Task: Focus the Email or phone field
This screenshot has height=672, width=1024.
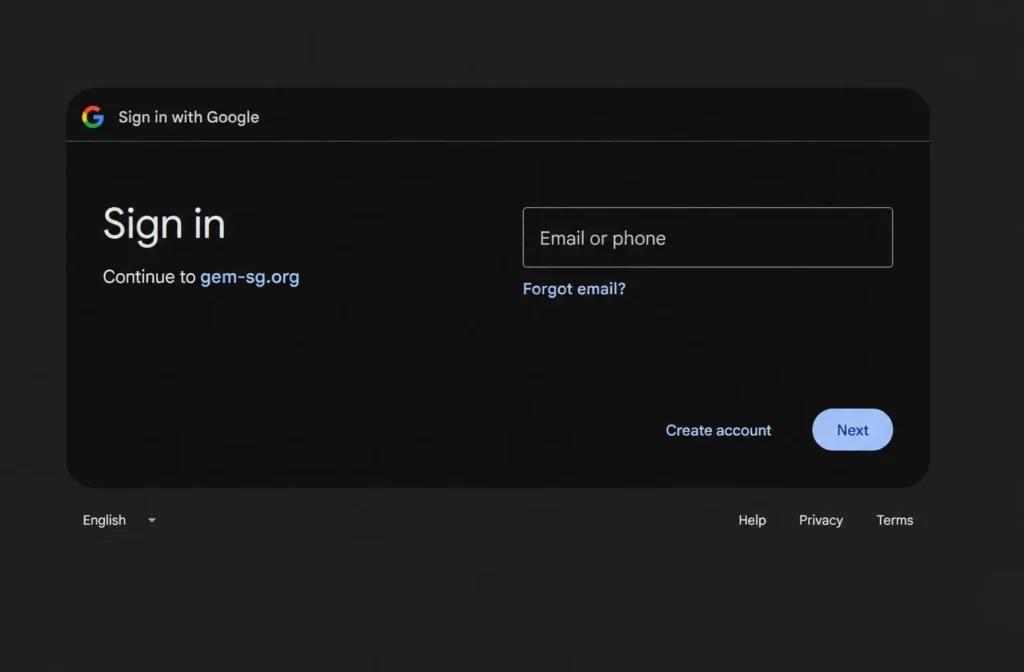Action: (x=707, y=237)
